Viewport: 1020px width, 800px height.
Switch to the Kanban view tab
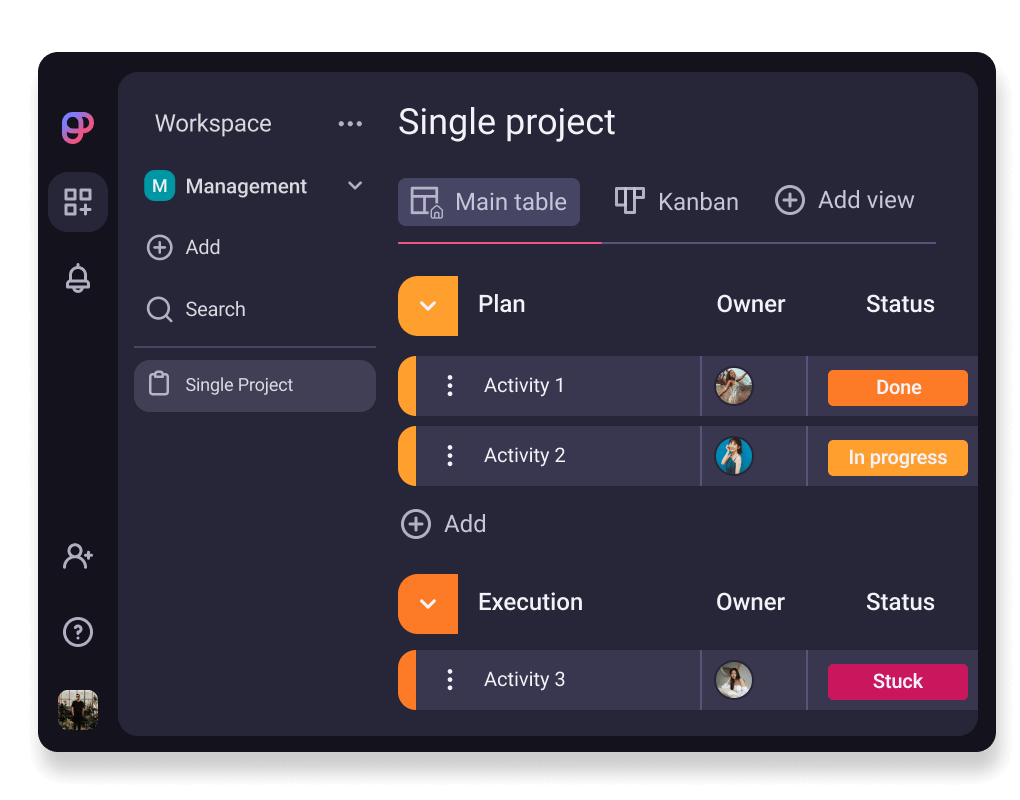point(676,201)
